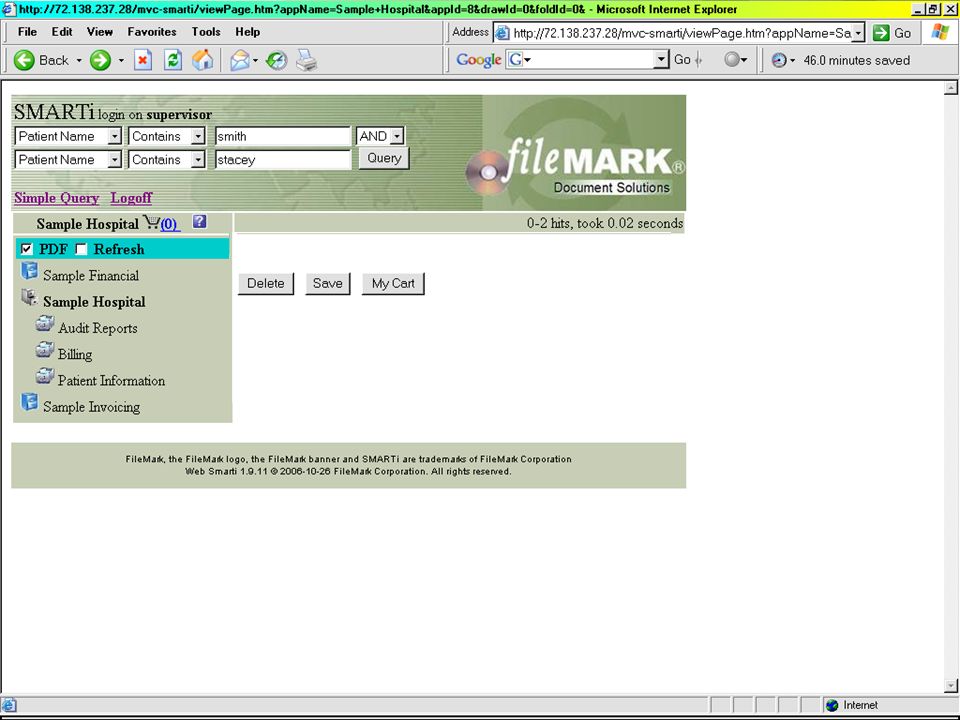The height and width of the screenshot is (720, 960).
Task: Click the "0-2 hits, took 0.02 seconds" text
Action: click(605, 223)
